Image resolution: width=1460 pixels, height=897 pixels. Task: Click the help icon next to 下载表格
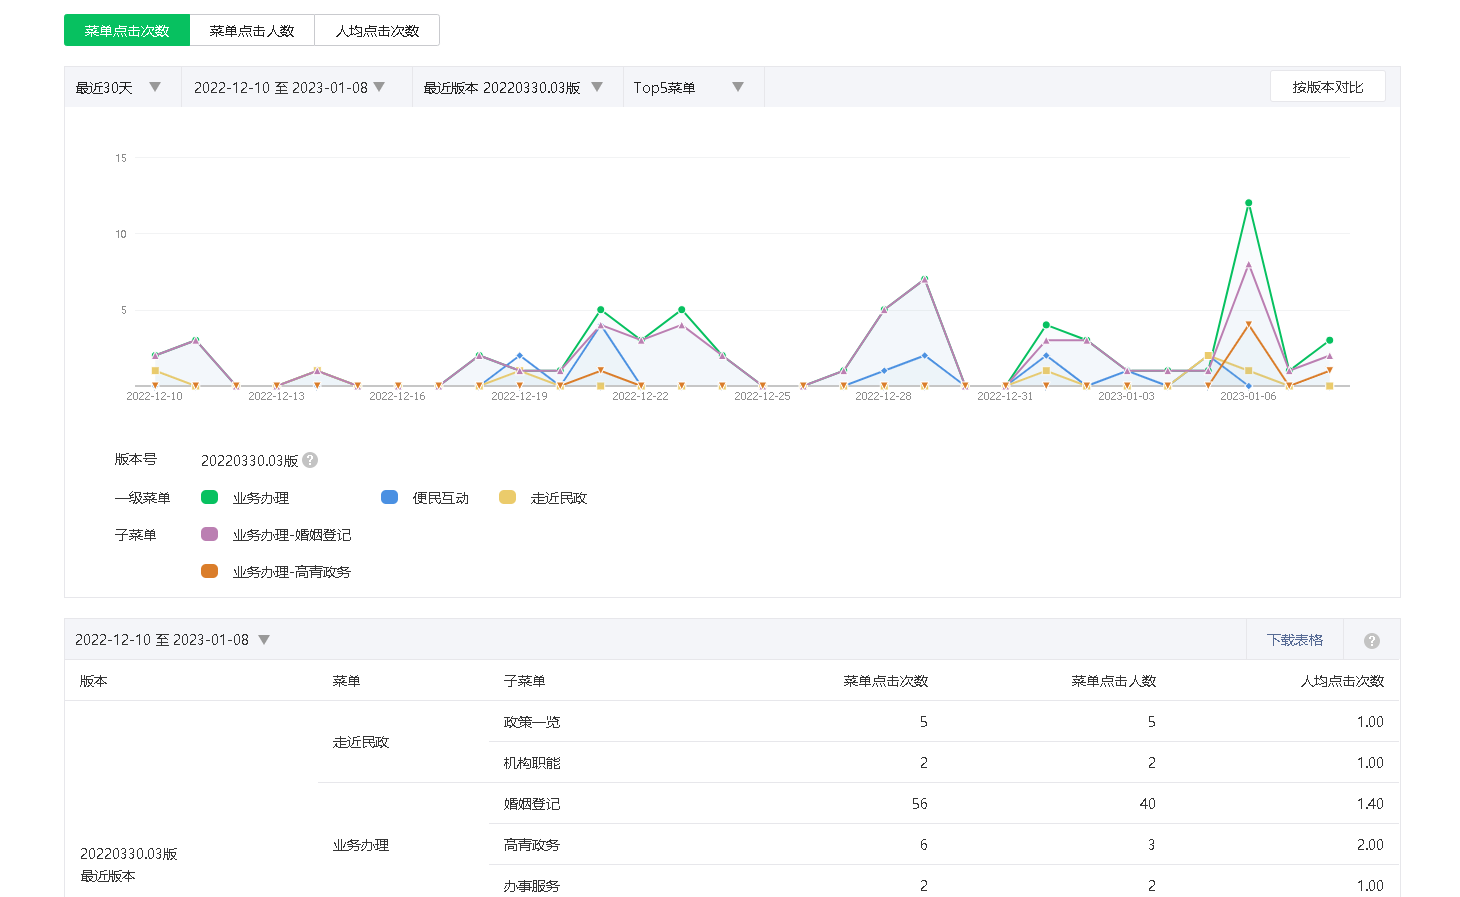point(1371,640)
